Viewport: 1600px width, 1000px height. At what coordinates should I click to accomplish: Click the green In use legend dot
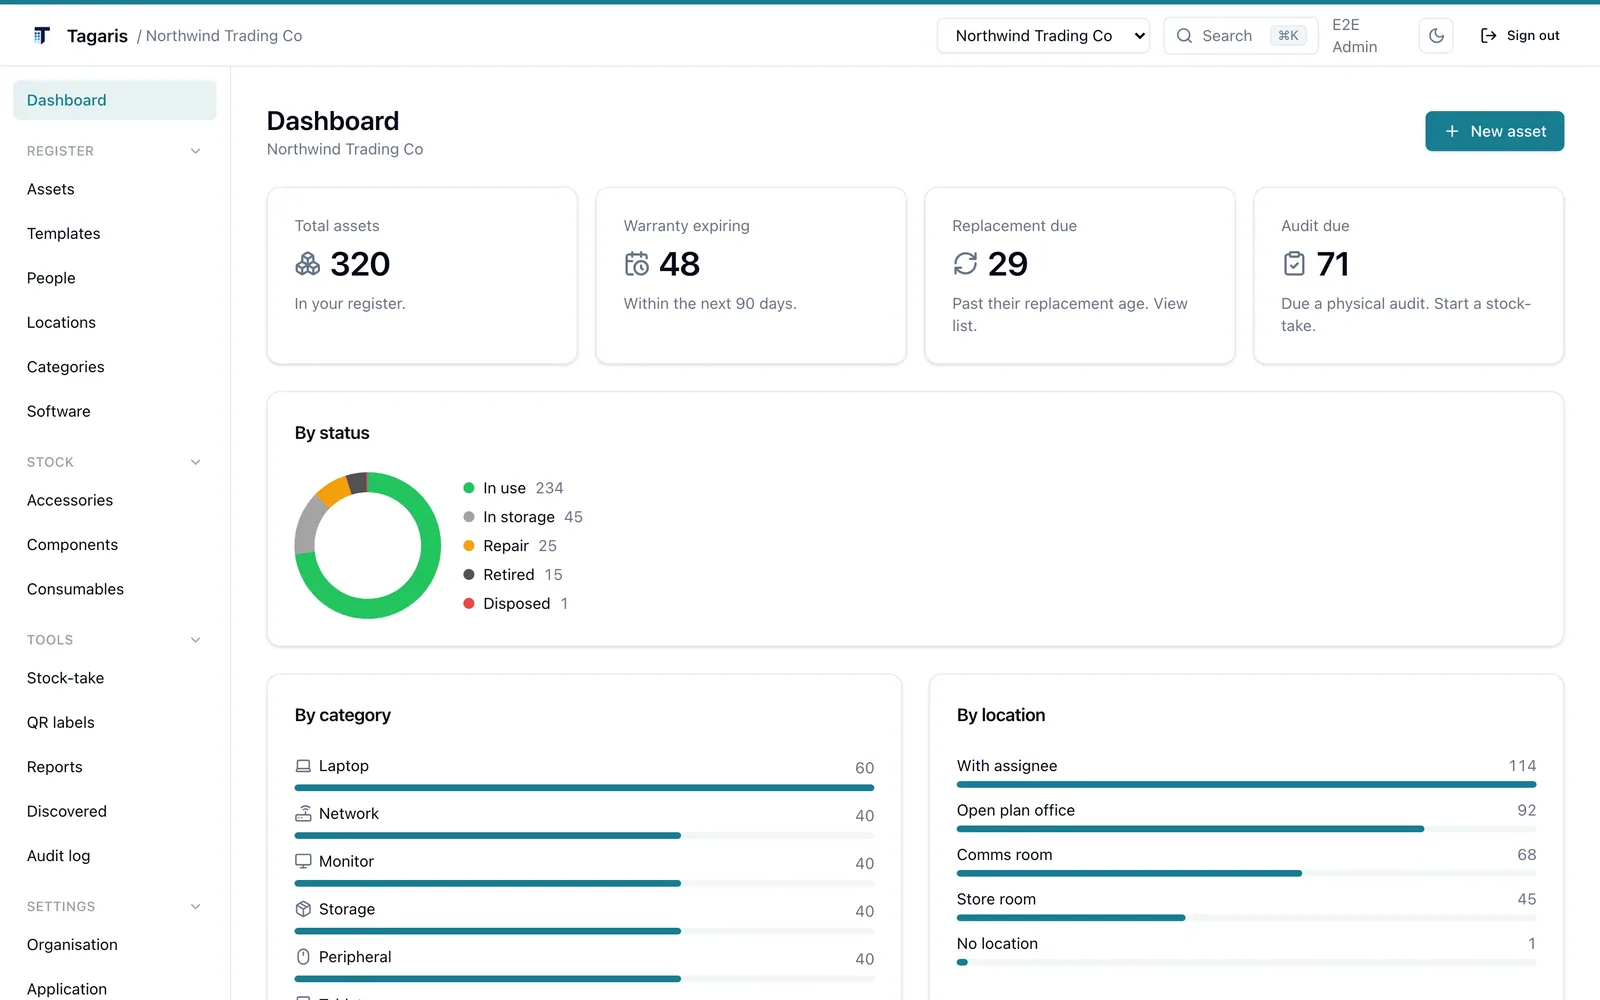469,488
